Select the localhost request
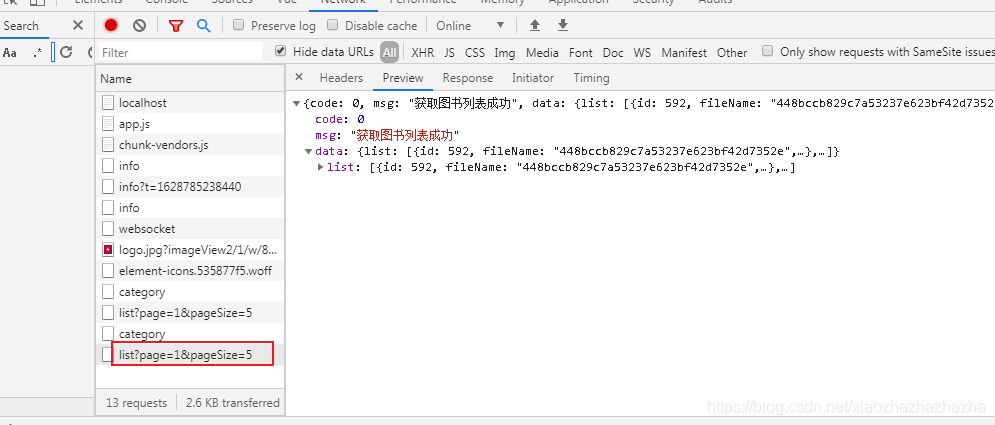The image size is (995, 425). tap(190, 103)
